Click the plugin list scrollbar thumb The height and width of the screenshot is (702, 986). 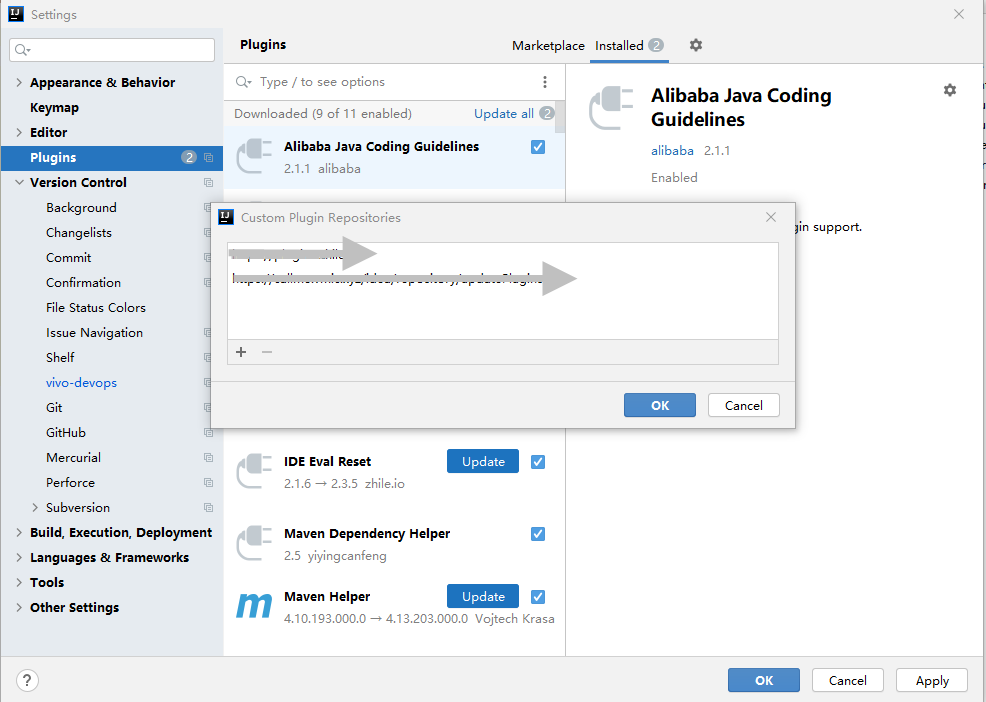(560, 116)
